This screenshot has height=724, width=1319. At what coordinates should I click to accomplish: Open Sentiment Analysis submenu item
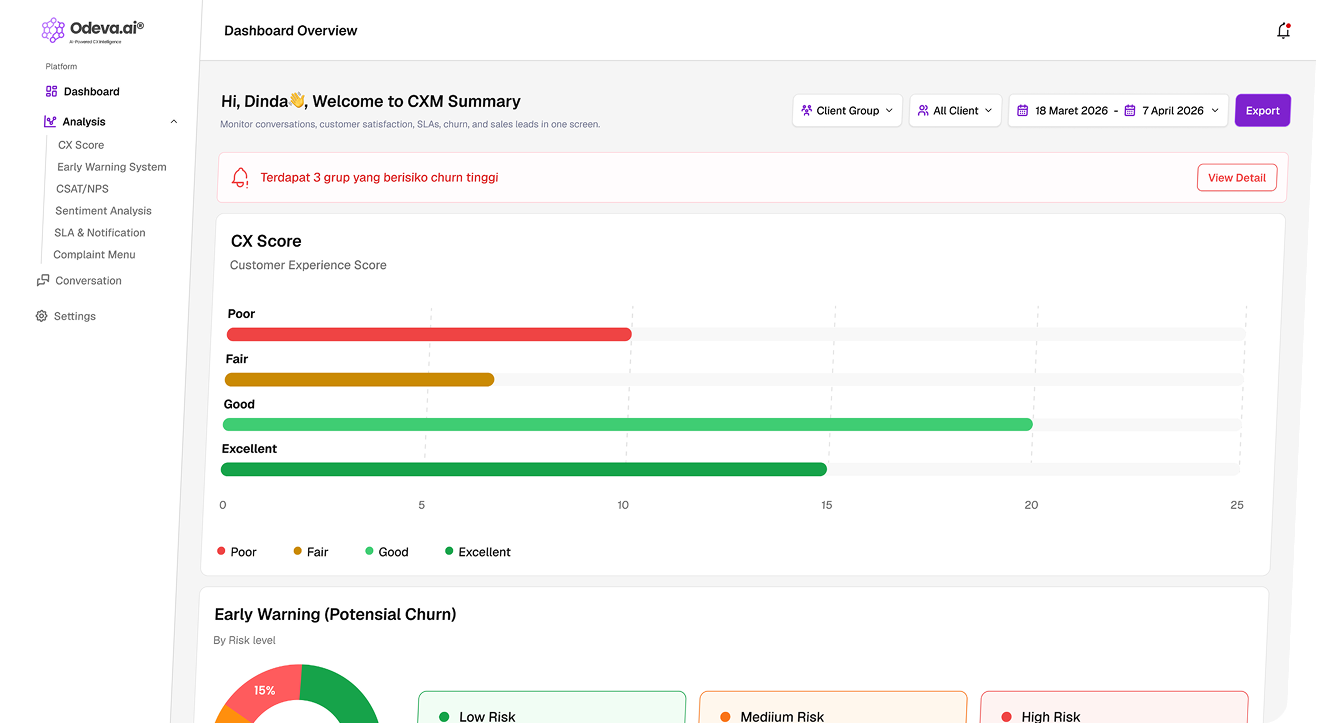(104, 211)
